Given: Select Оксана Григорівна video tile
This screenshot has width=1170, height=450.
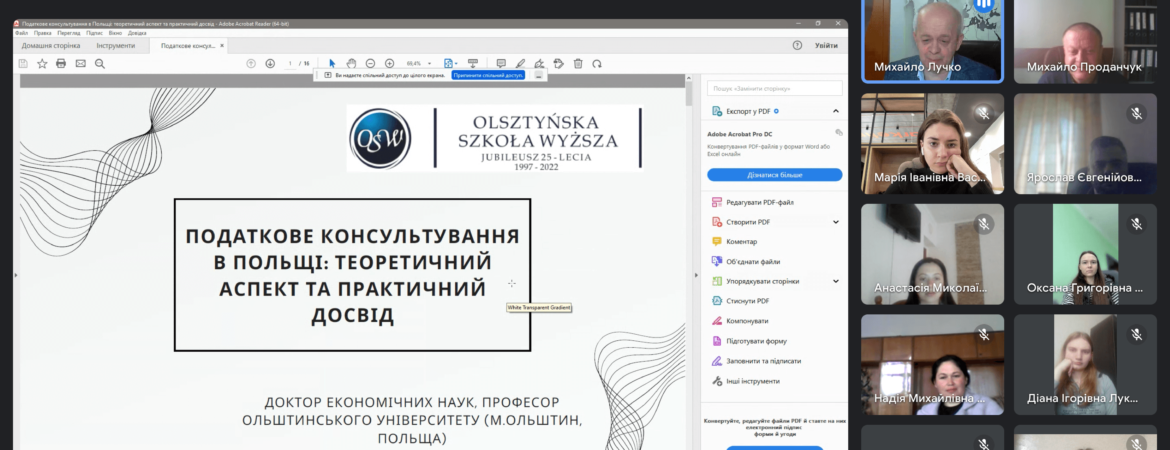Looking at the screenshot, I should point(1085,254).
